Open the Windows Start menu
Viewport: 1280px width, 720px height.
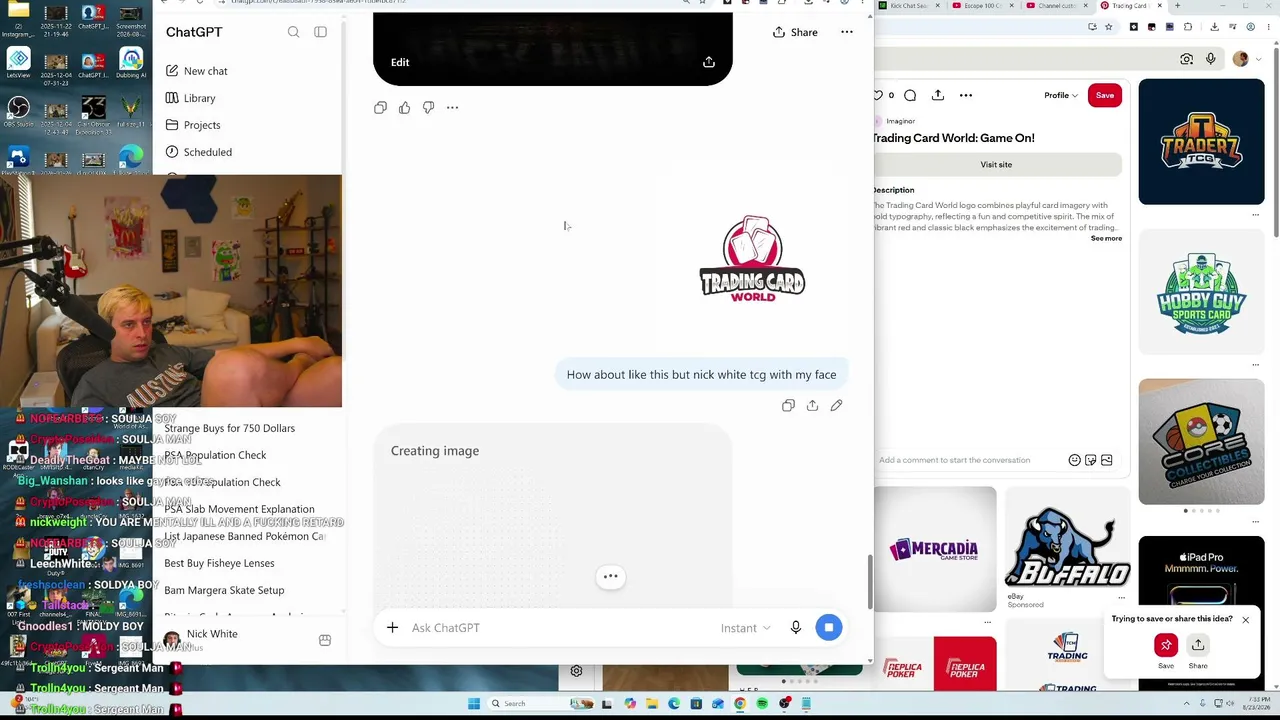474,704
